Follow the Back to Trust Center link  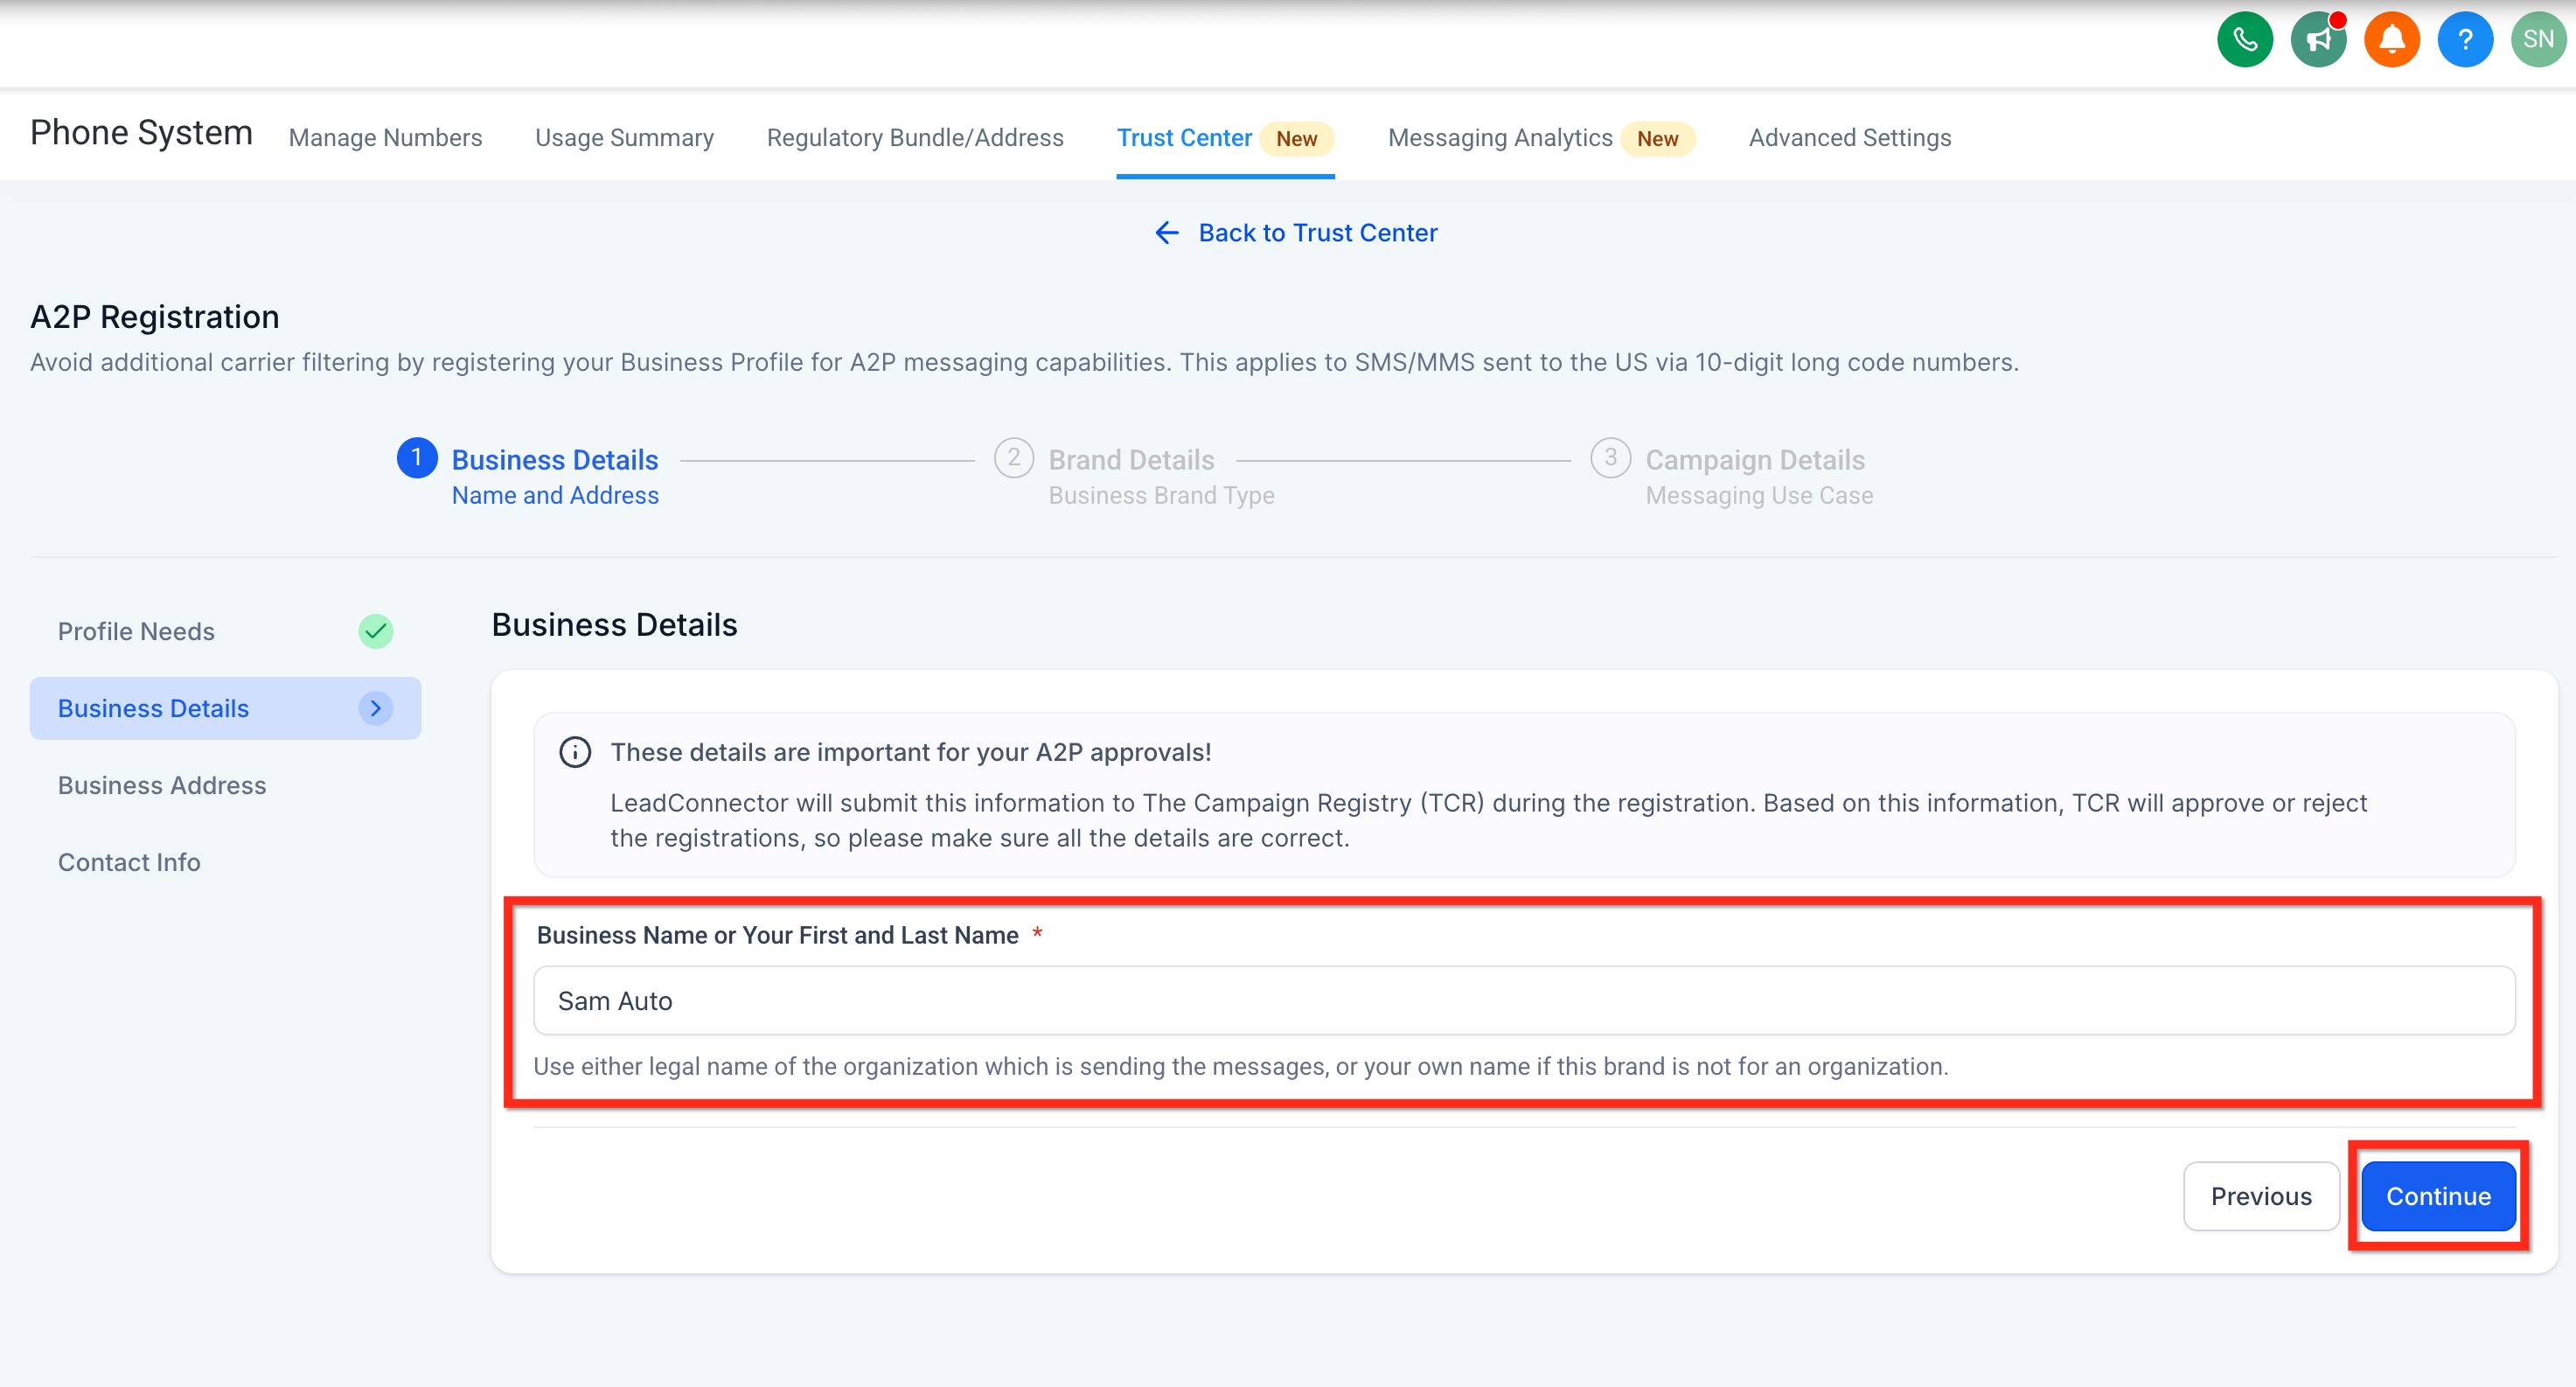(x=1317, y=233)
